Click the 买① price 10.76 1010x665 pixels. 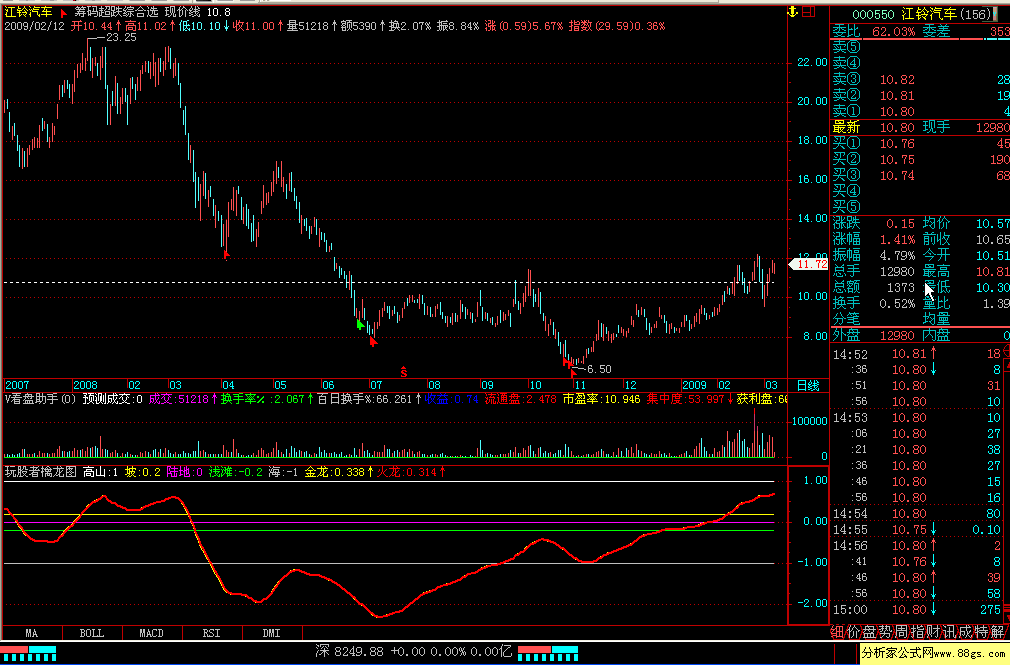897,144
